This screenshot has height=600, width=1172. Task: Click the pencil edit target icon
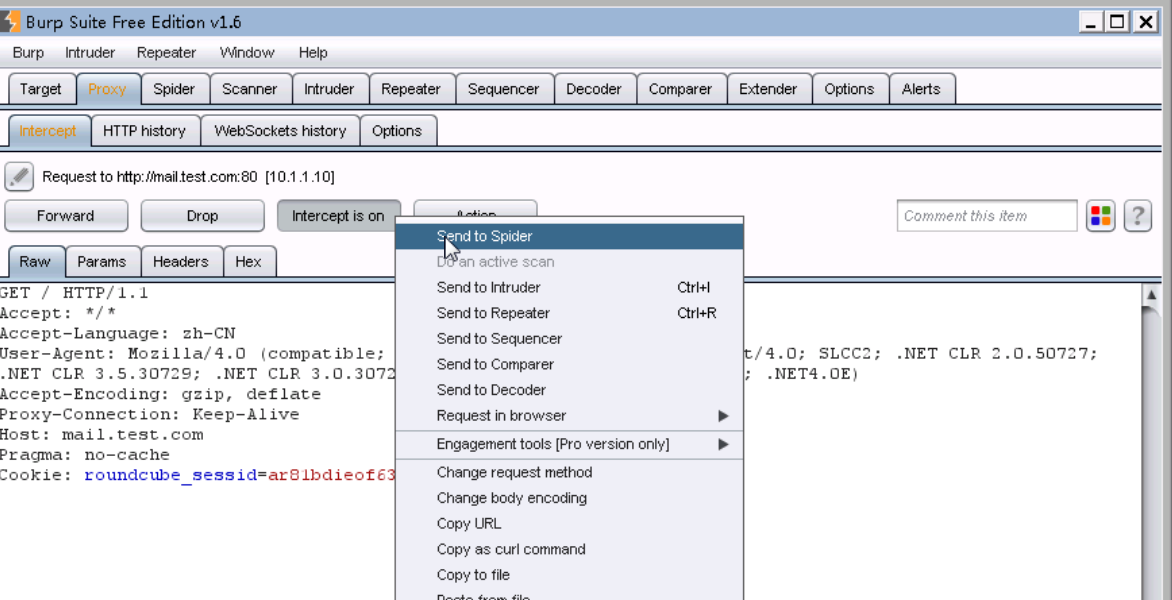(19, 177)
